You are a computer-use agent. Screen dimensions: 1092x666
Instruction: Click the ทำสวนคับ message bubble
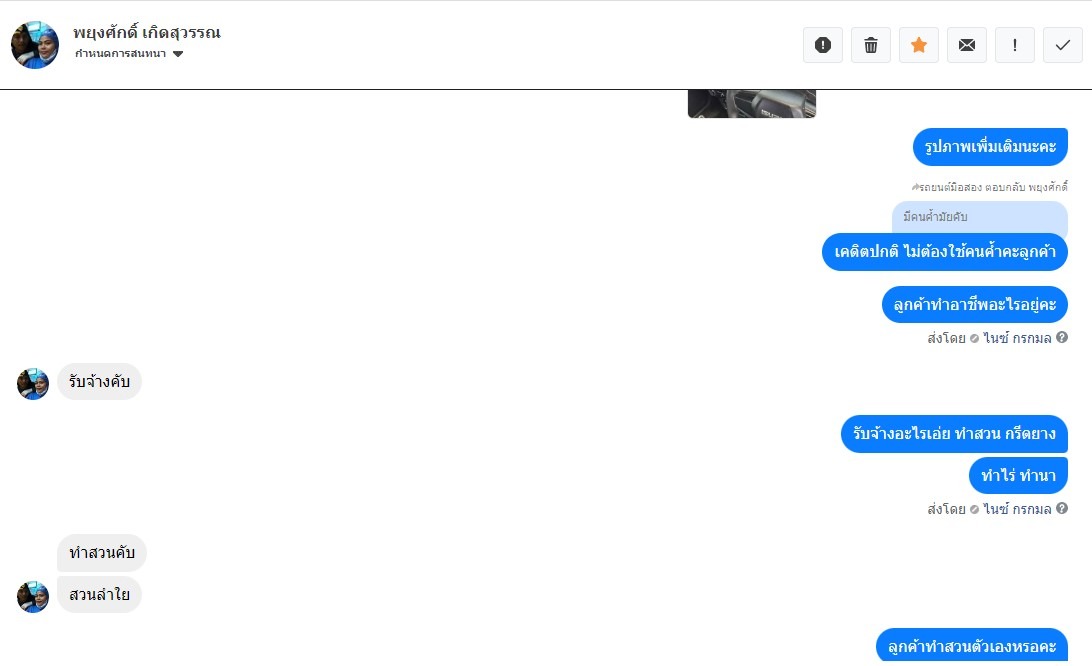(102, 553)
